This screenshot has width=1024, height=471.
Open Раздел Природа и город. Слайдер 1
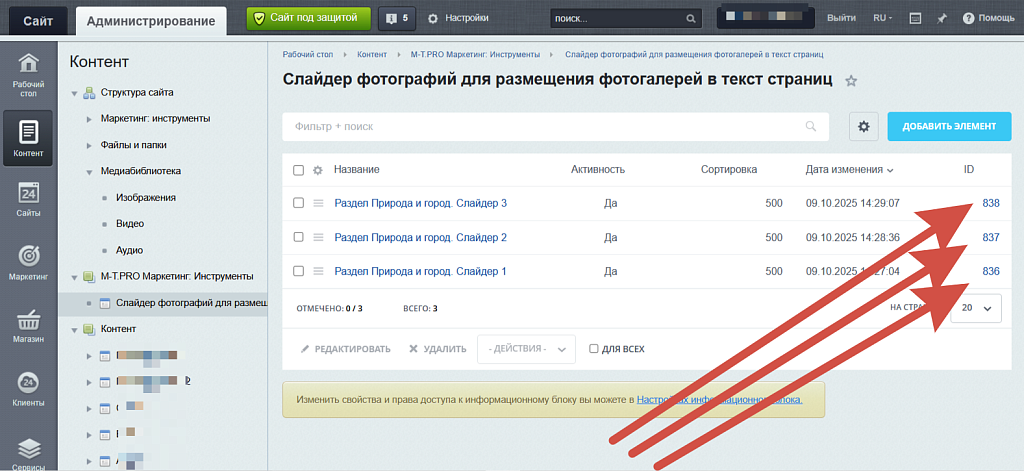click(x=420, y=271)
